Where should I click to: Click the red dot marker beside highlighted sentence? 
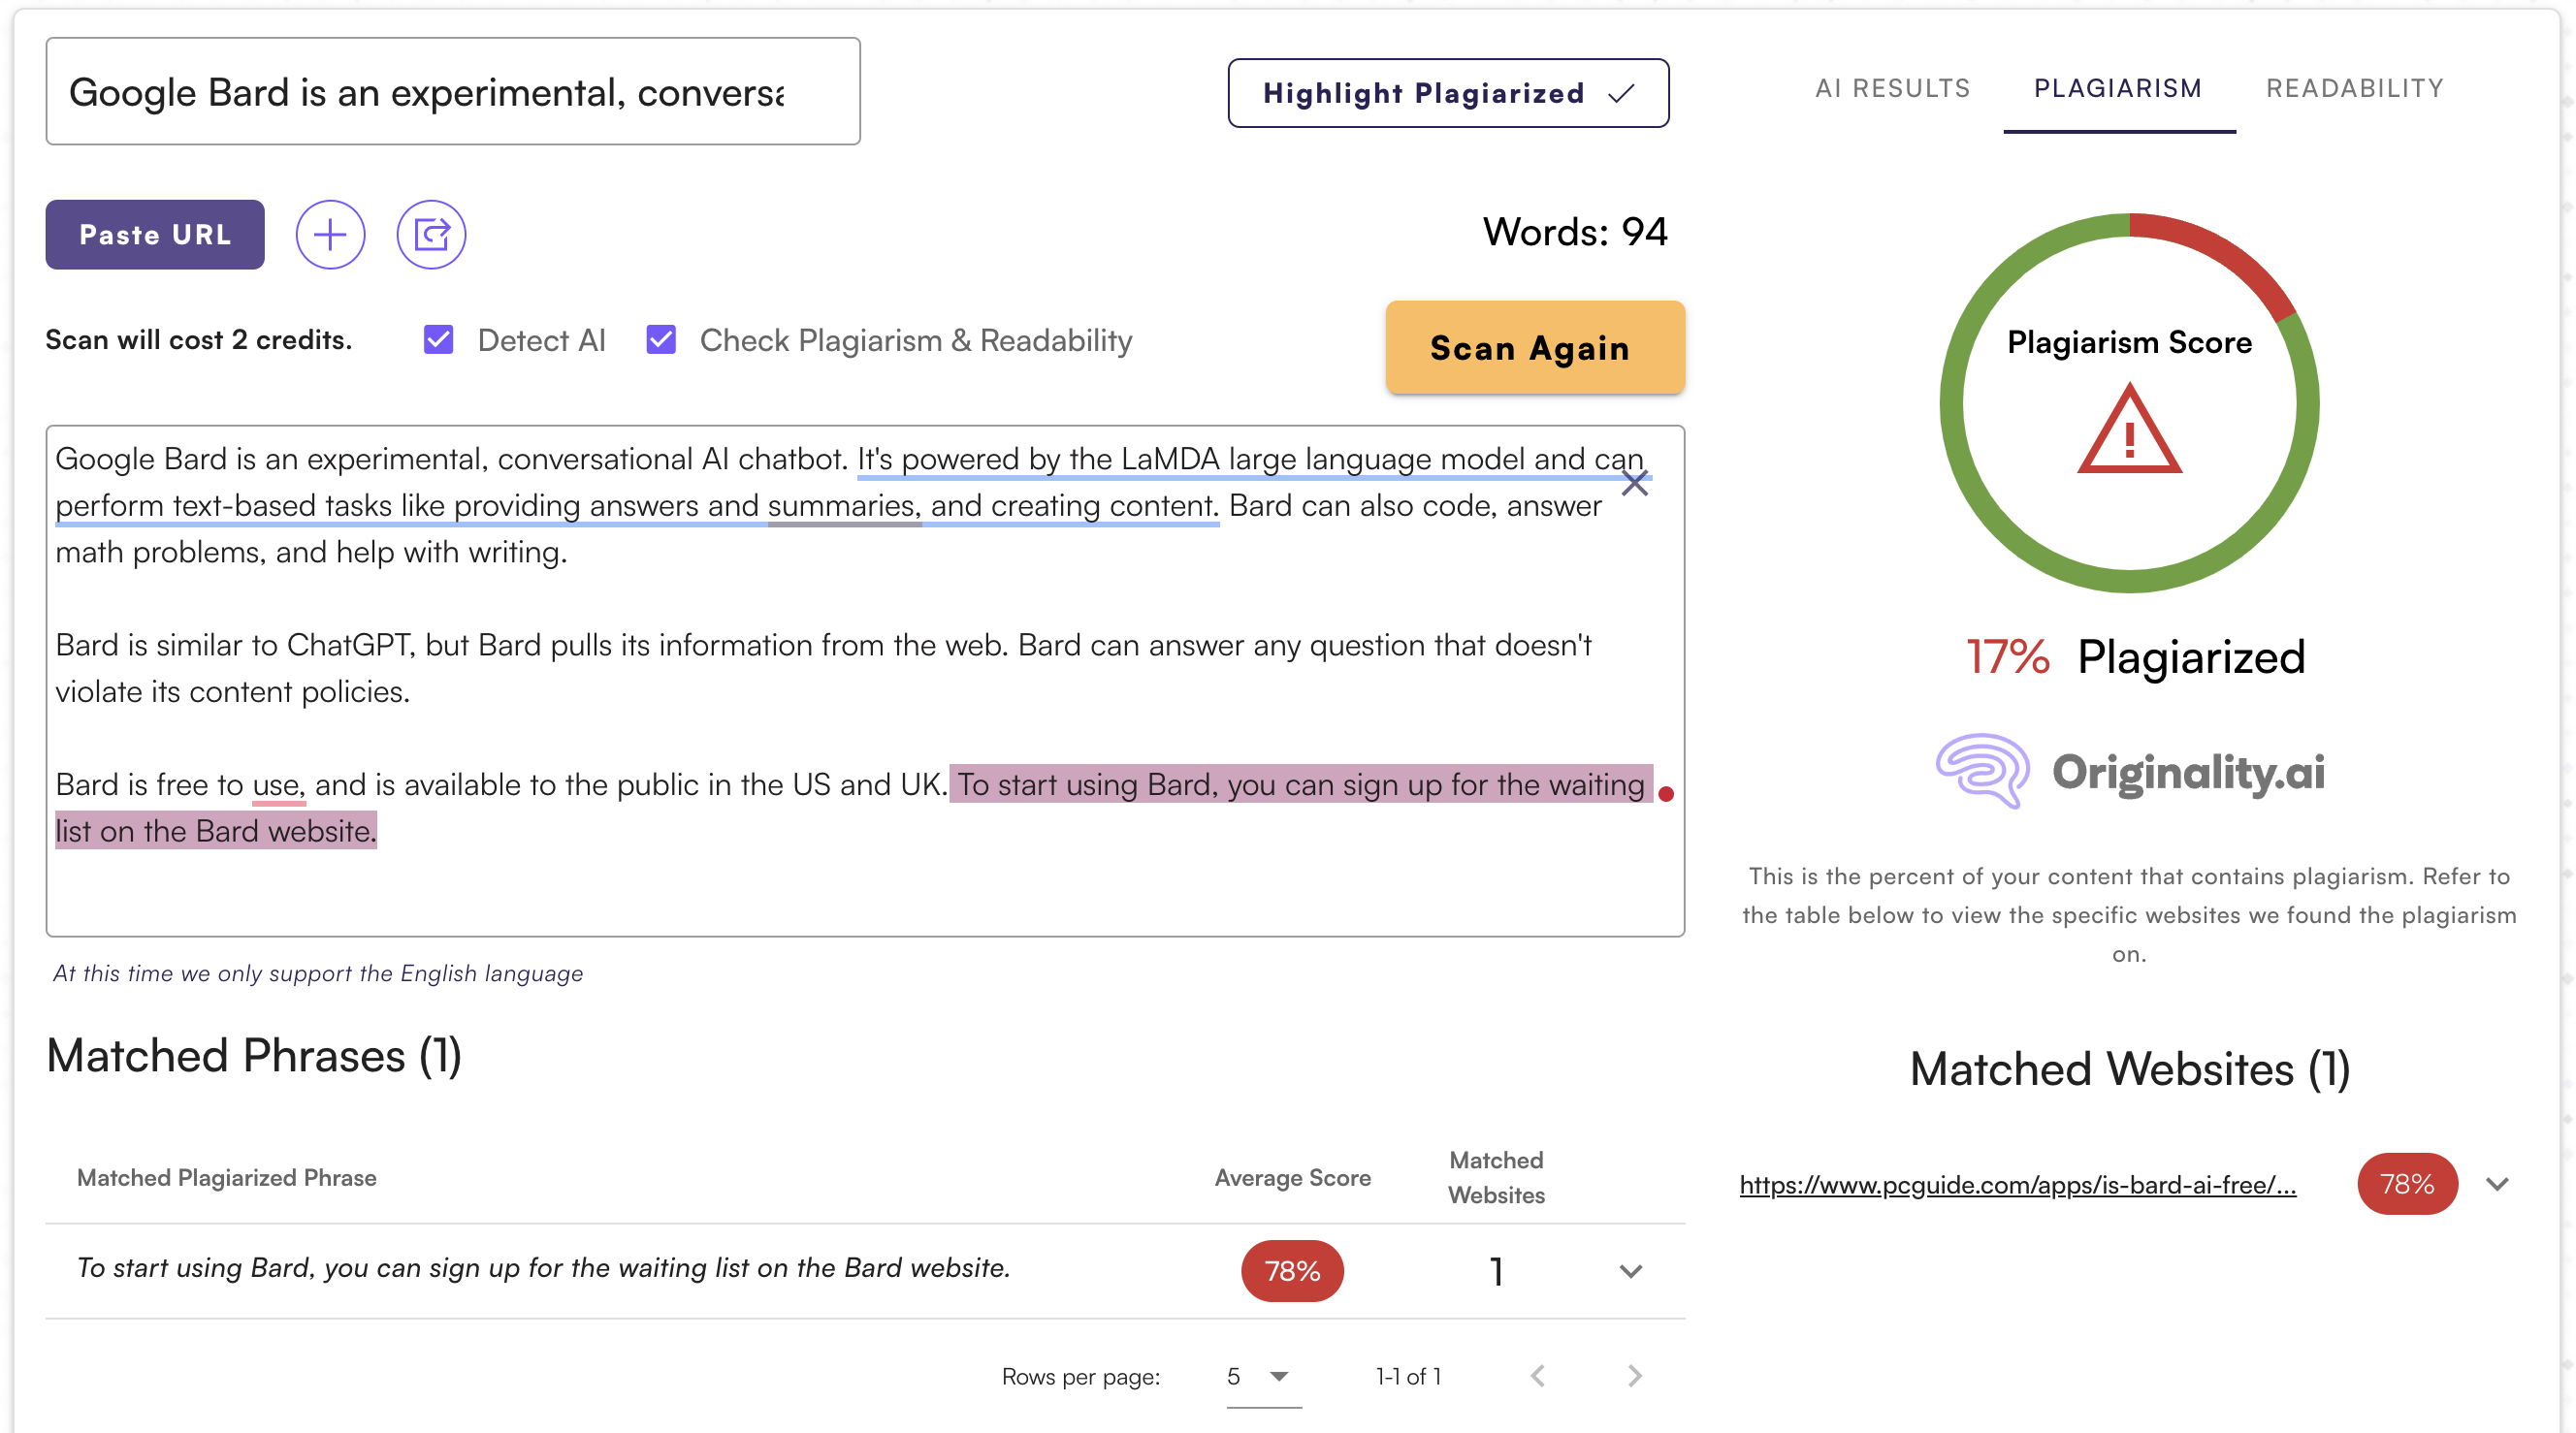1666,793
